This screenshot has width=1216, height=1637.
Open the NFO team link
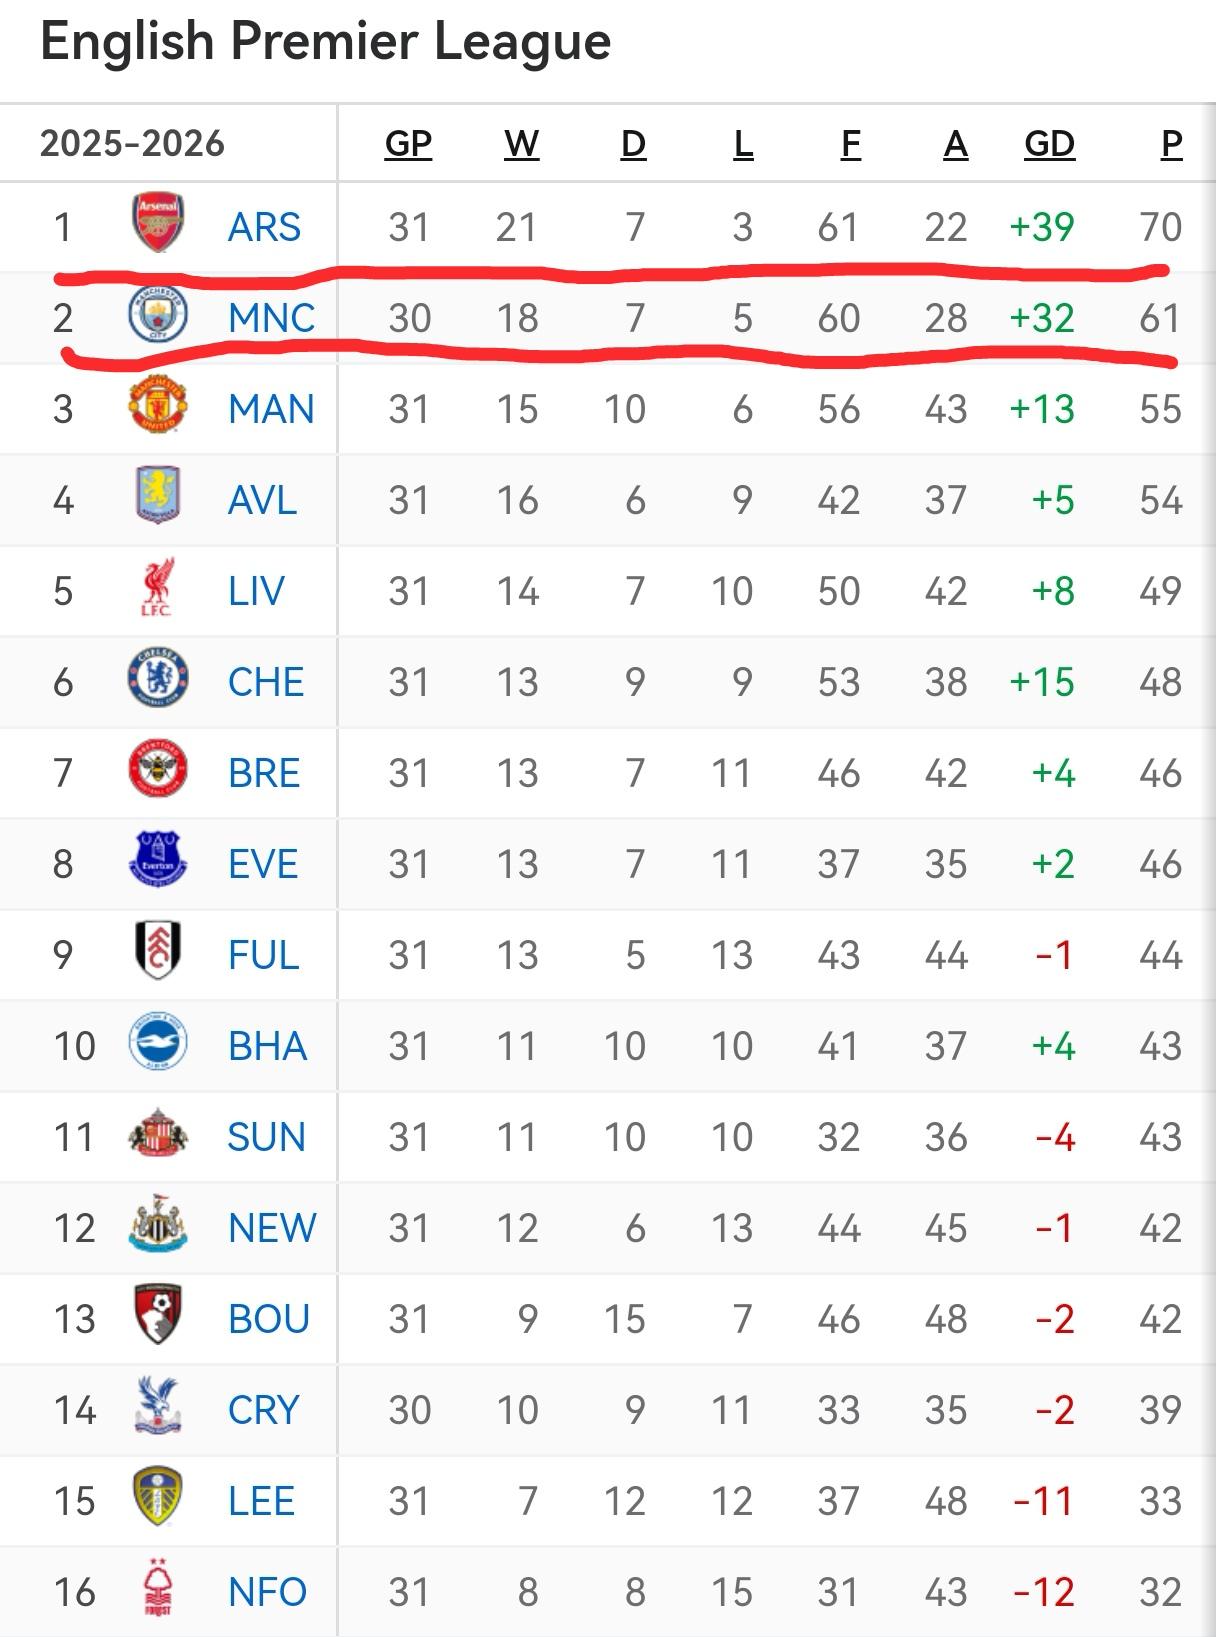(x=267, y=1592)
